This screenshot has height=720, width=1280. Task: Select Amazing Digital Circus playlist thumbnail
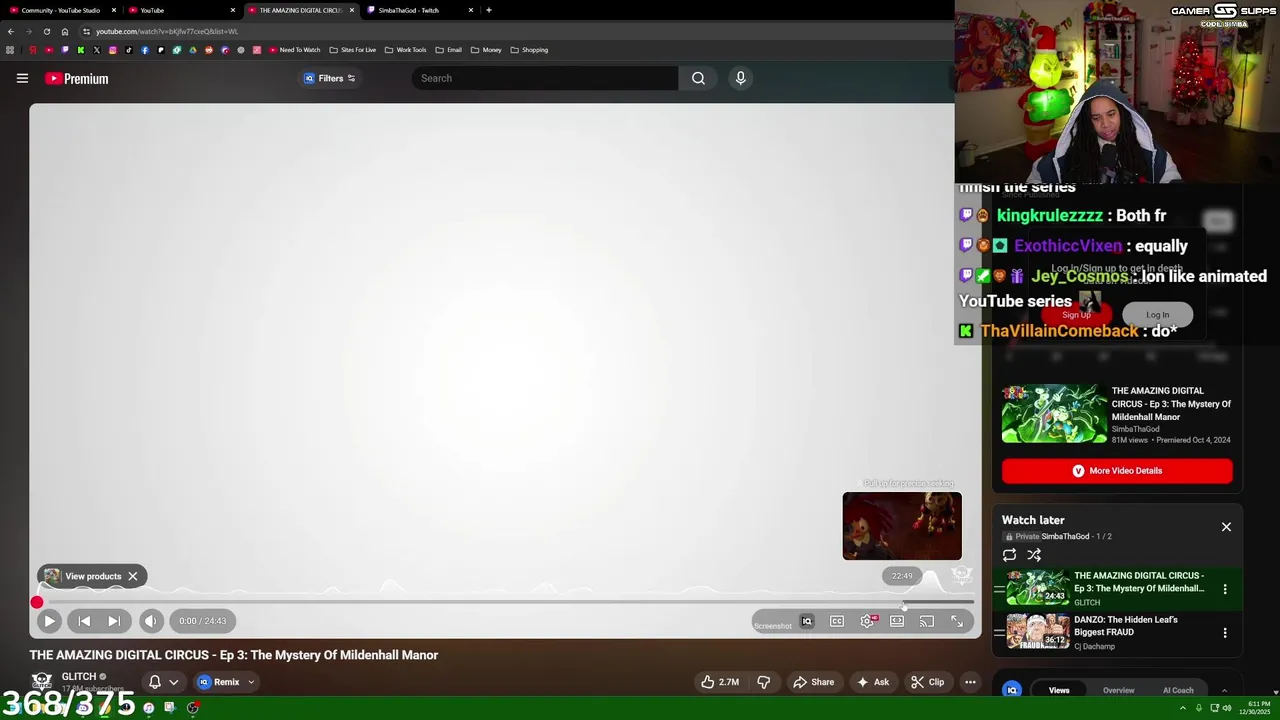pos(1038,588)
